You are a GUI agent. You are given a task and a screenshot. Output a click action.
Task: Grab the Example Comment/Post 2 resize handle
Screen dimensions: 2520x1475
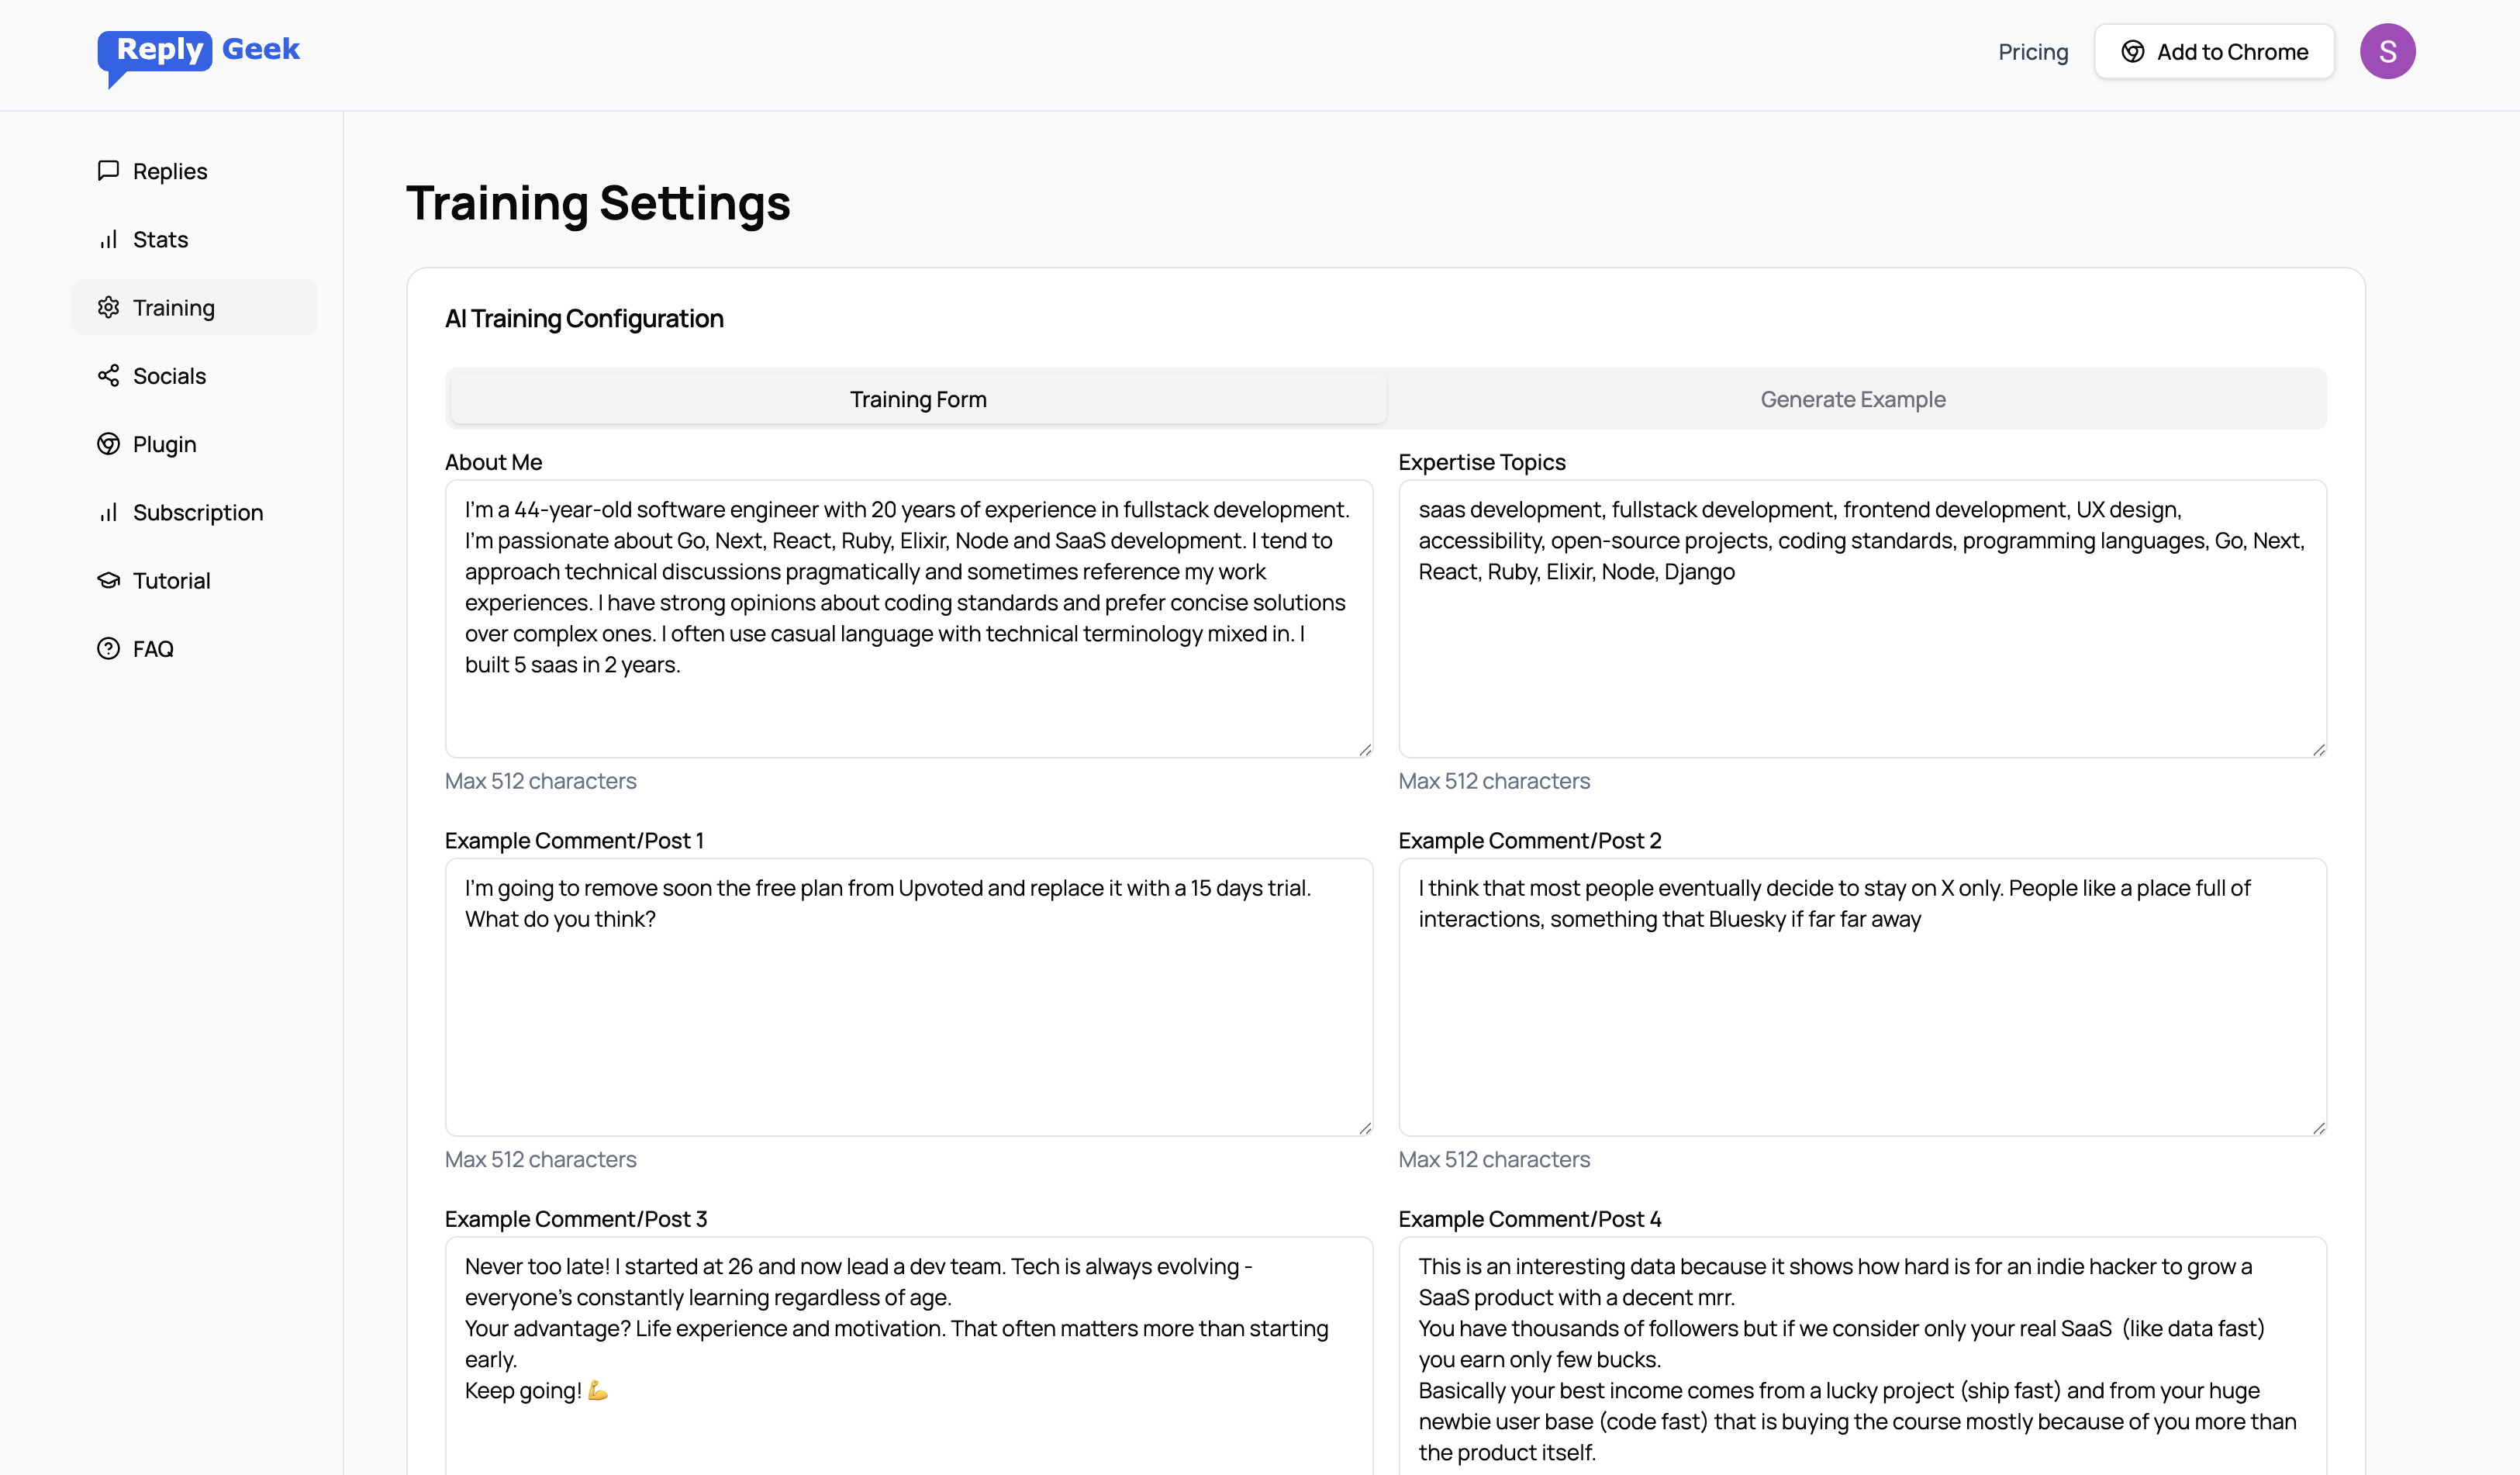[x=2319, y=1128]
